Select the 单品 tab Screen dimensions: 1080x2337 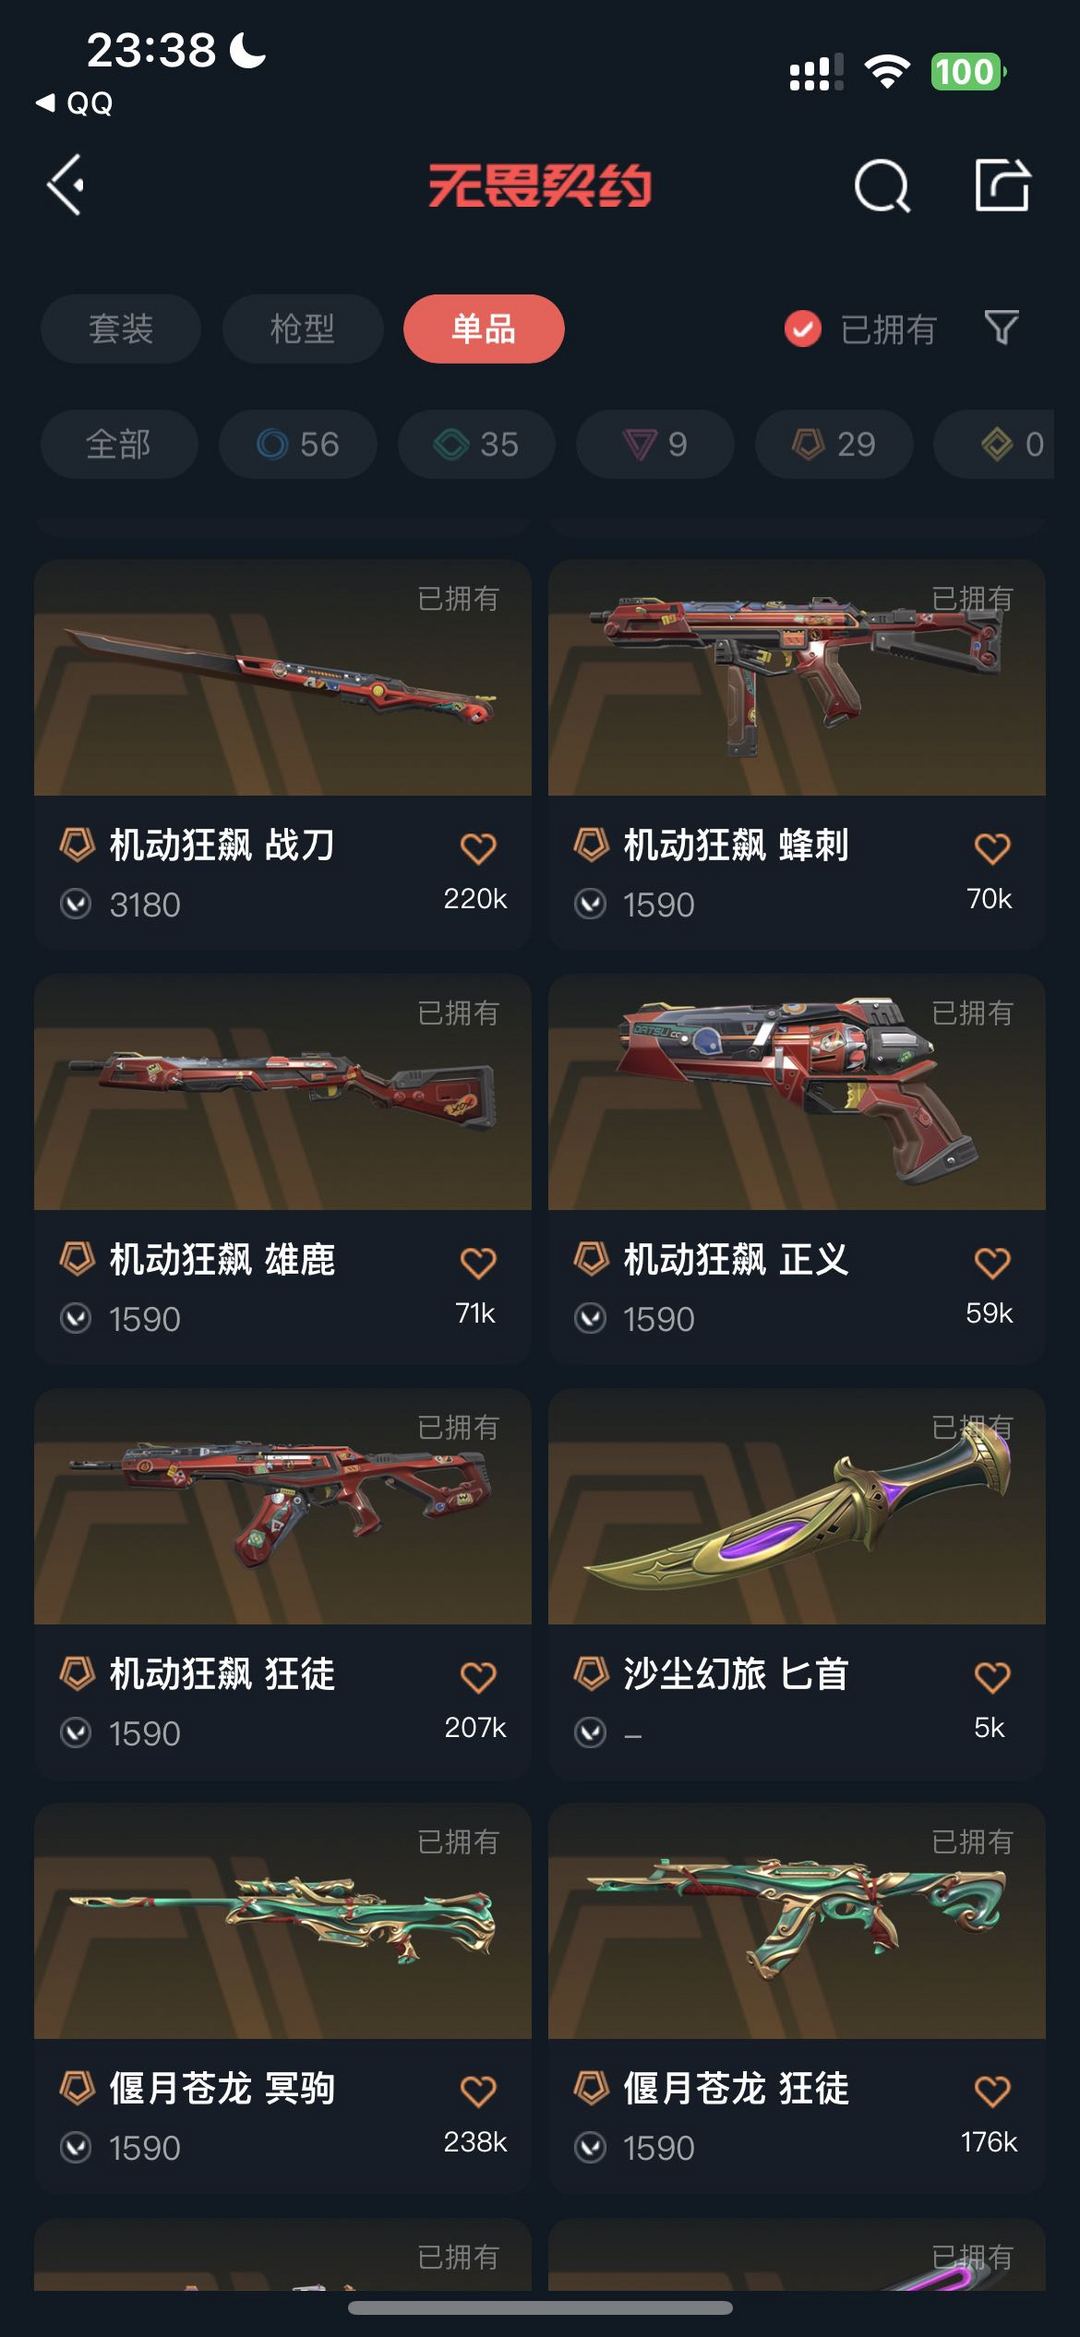[x=484, y=328]
